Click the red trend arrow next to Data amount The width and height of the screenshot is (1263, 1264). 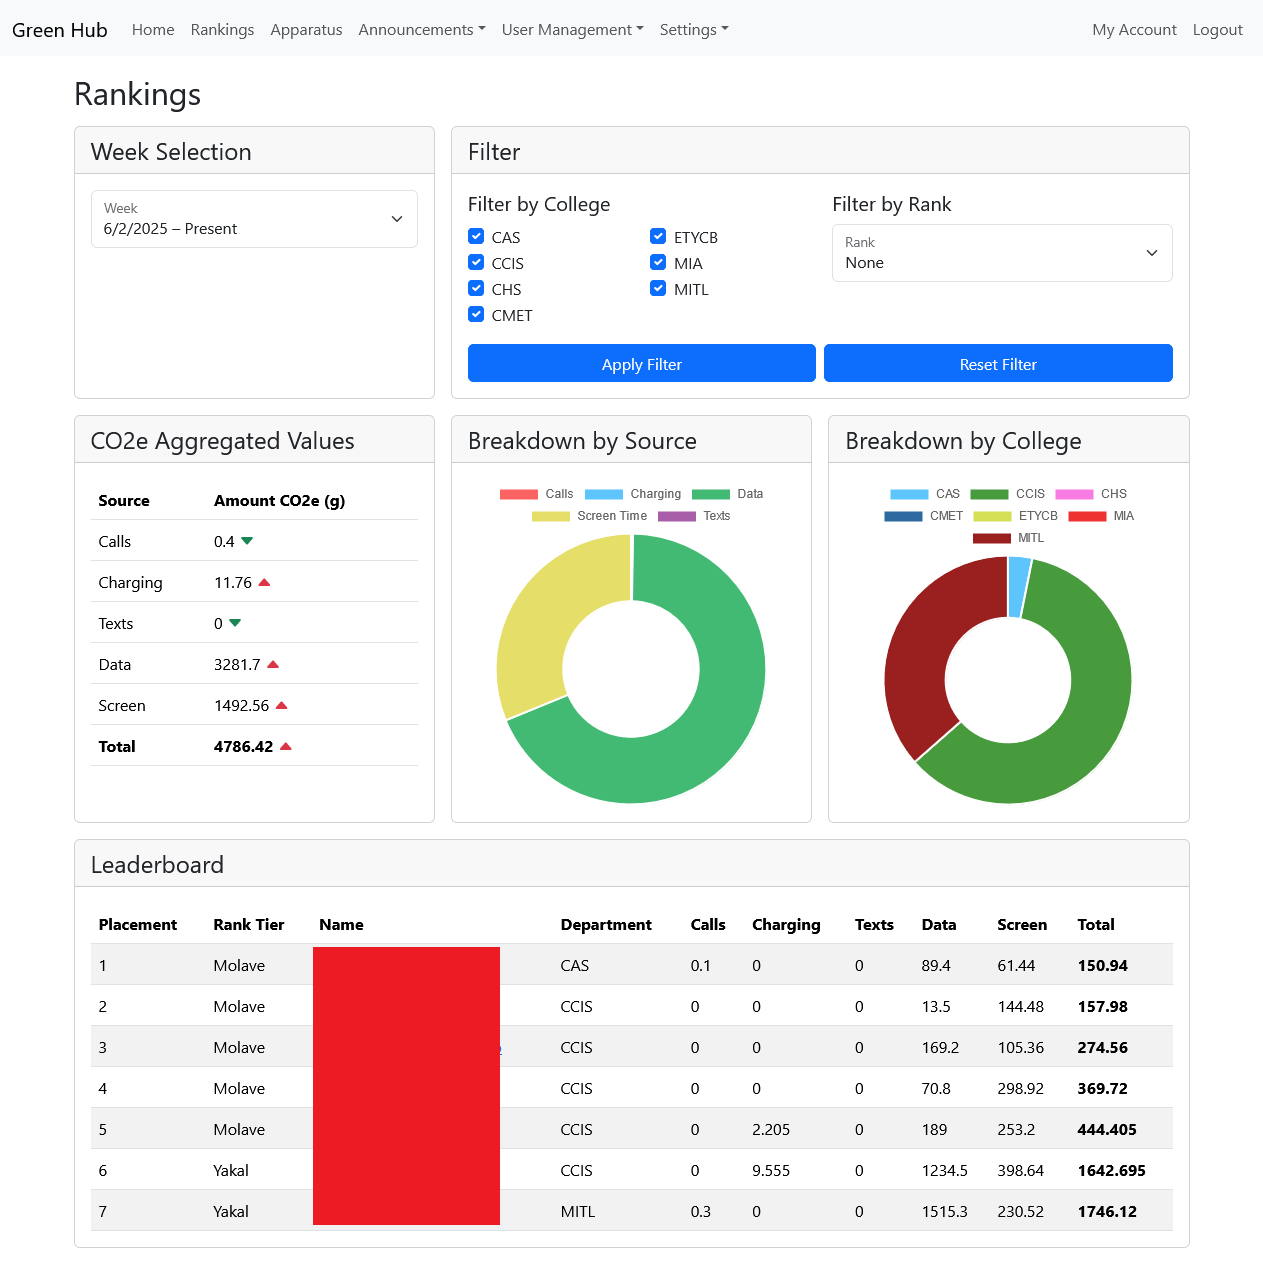[273, 665]
